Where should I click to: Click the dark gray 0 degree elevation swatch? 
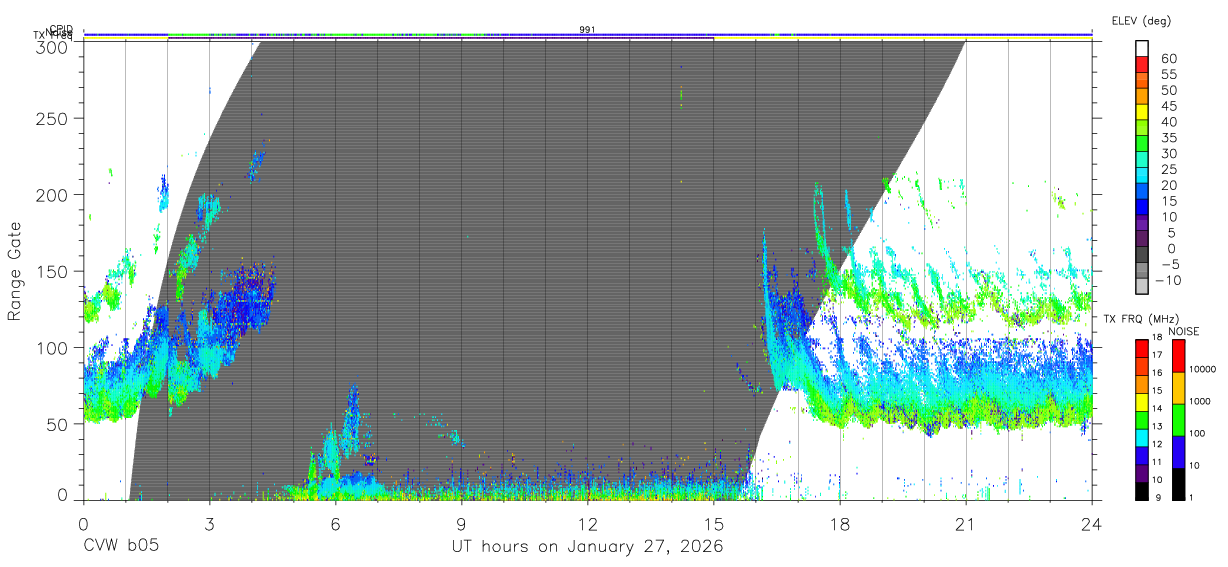[1142, 255]
